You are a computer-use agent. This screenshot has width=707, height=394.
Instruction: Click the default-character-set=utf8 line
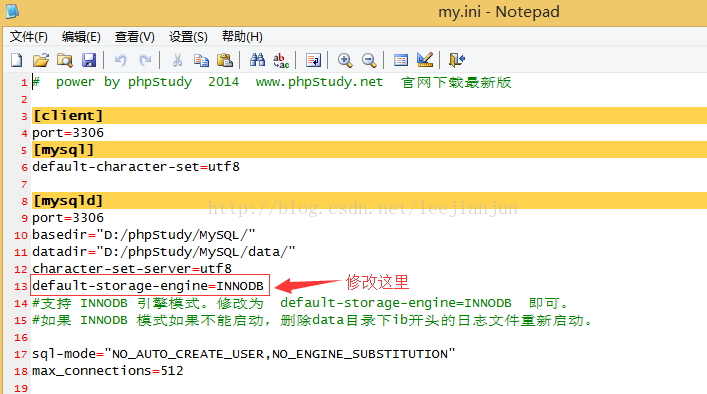136,167
